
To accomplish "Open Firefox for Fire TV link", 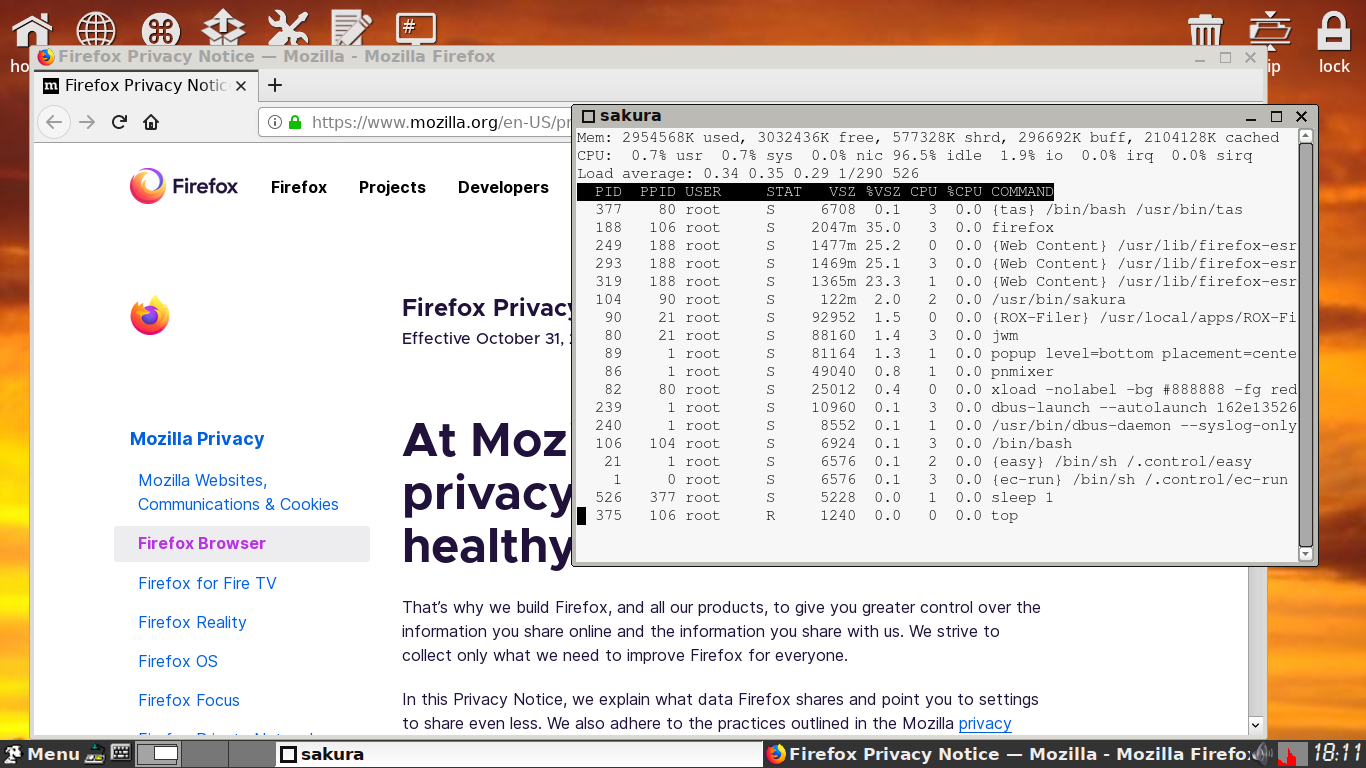I will 207,583.
